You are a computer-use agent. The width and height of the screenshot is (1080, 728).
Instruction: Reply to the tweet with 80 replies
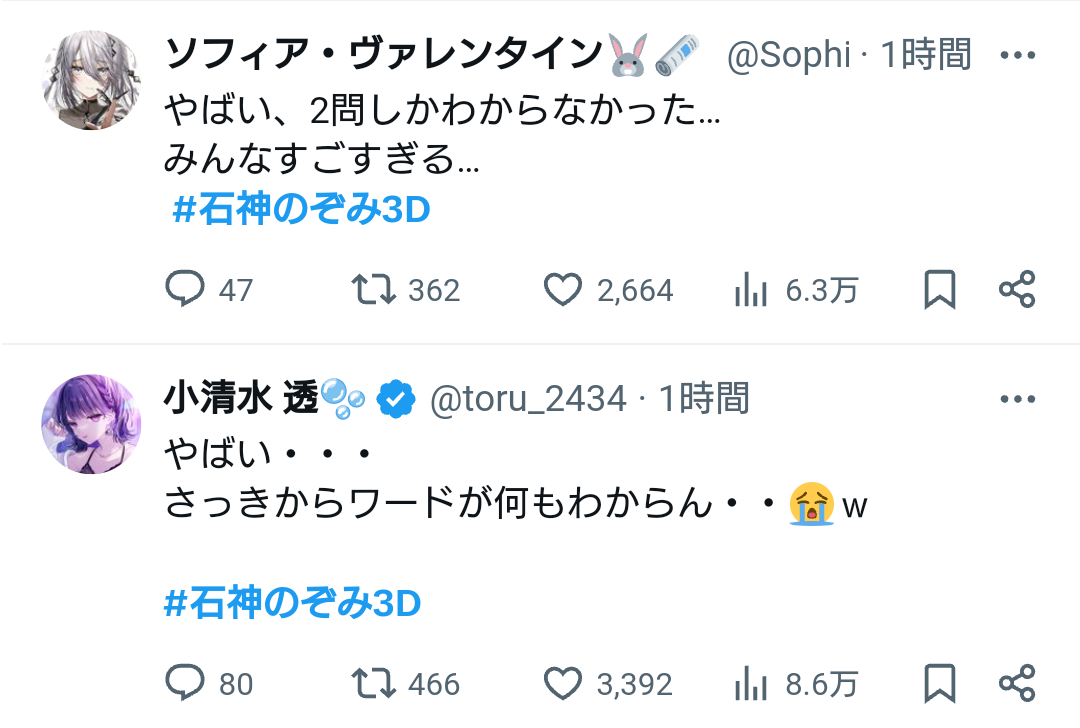tap(184, 683)
